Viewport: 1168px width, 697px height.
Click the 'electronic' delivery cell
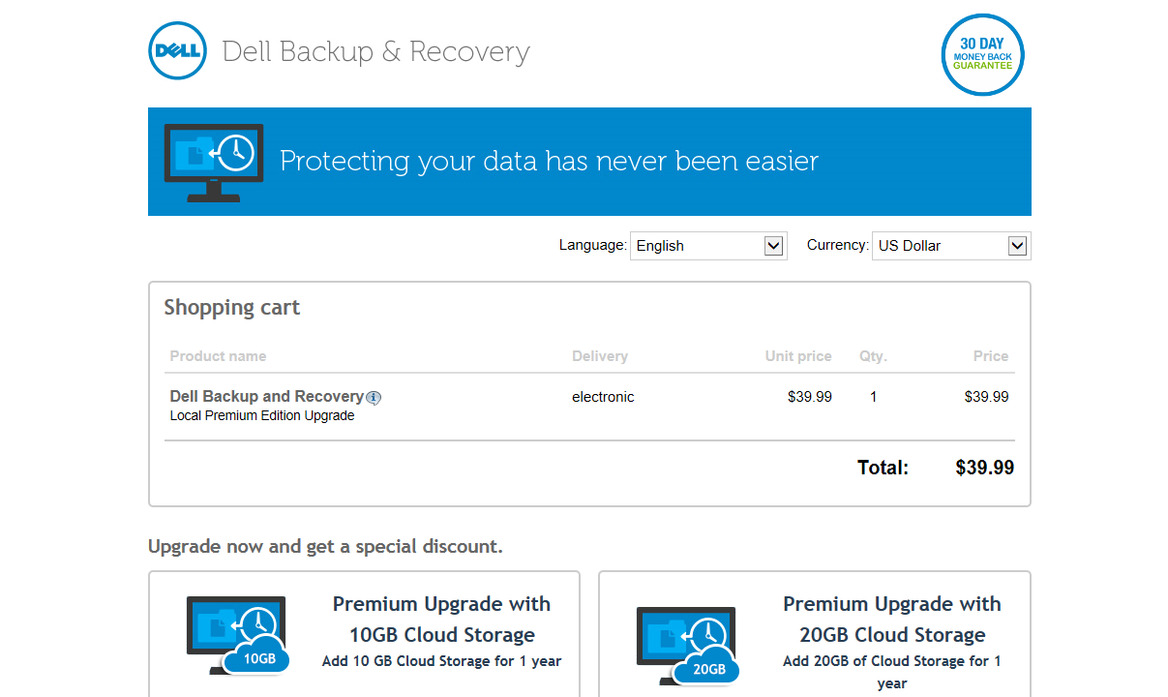(603, 397)
